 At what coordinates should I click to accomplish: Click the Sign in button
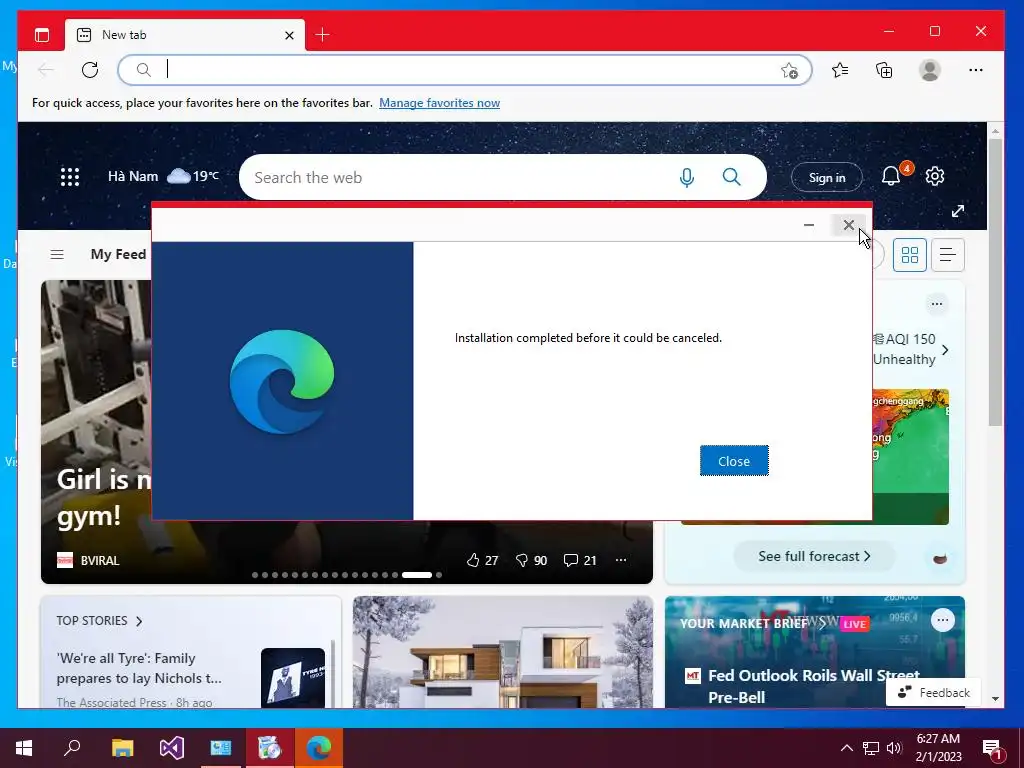[827, 178]
